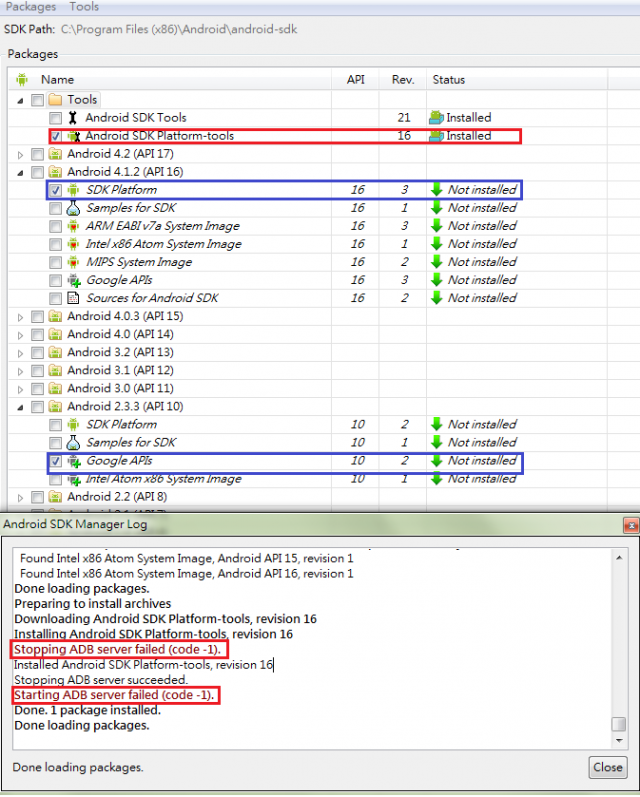Click the log line 'Starting ADB server failed (code -1).'
Screen dimensions: 640x797
point(114,695)
